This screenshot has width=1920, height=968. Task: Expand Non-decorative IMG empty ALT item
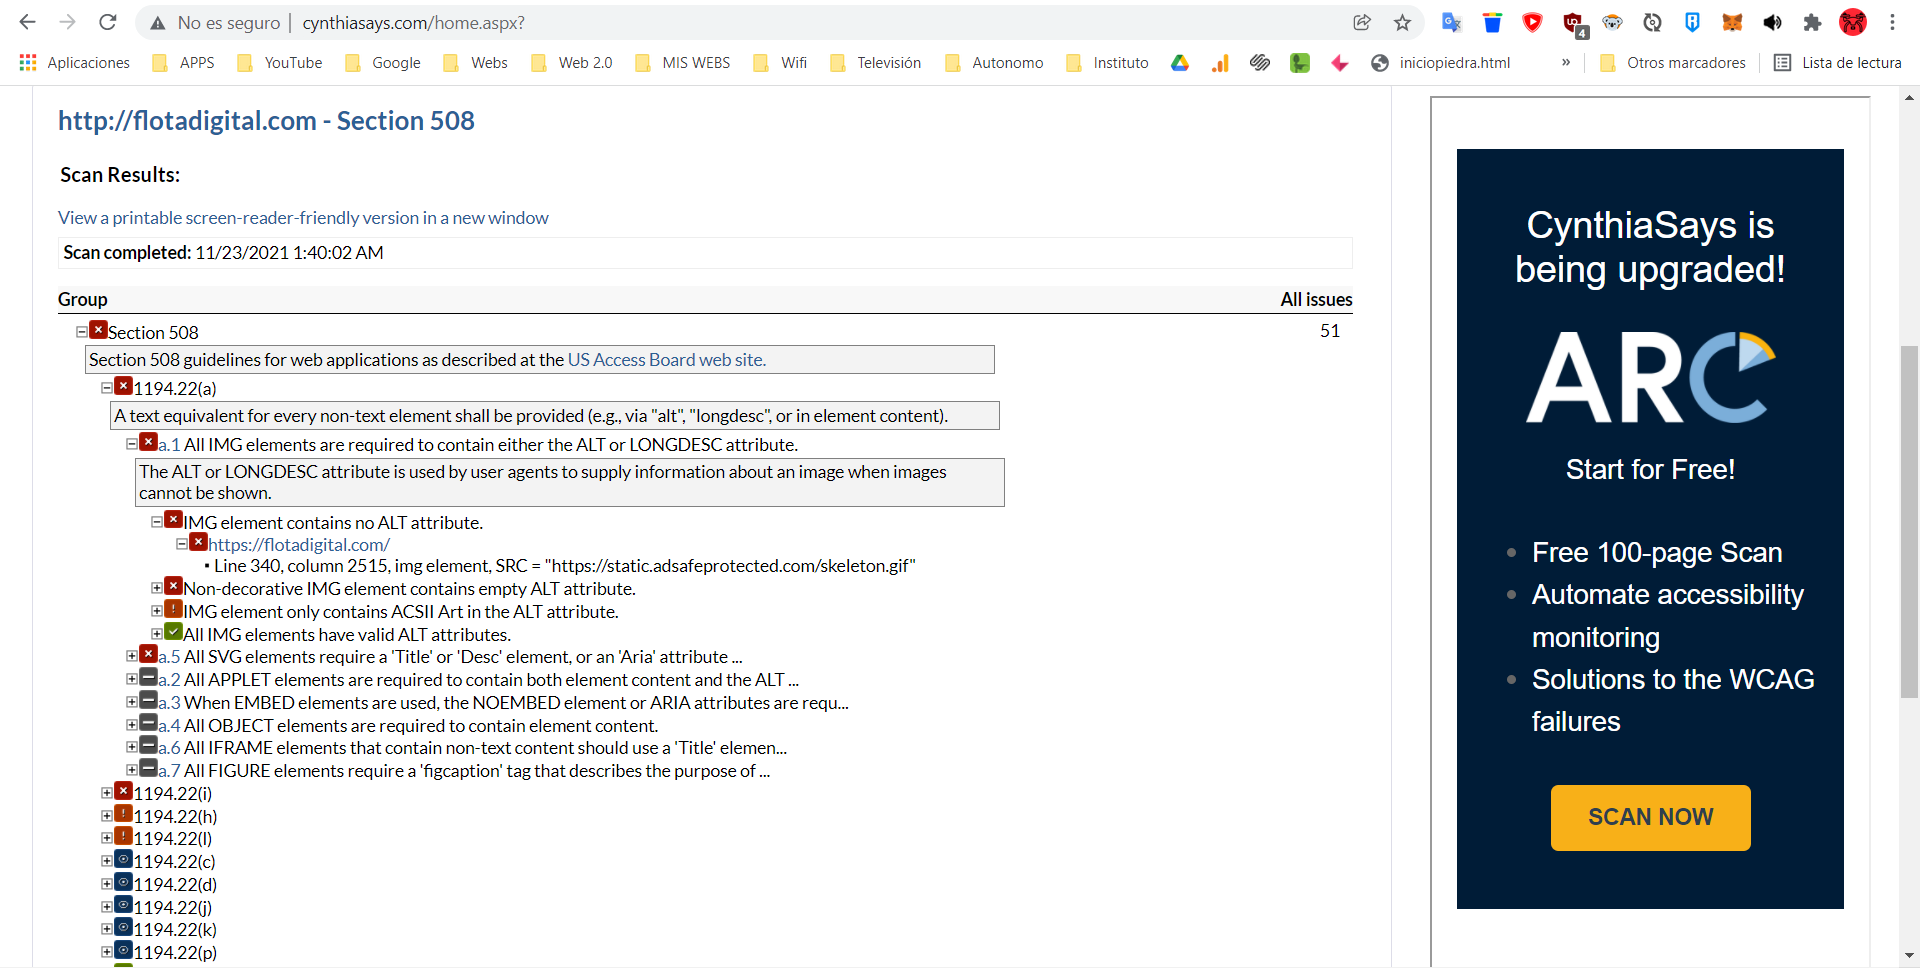[x=157, y=588]
